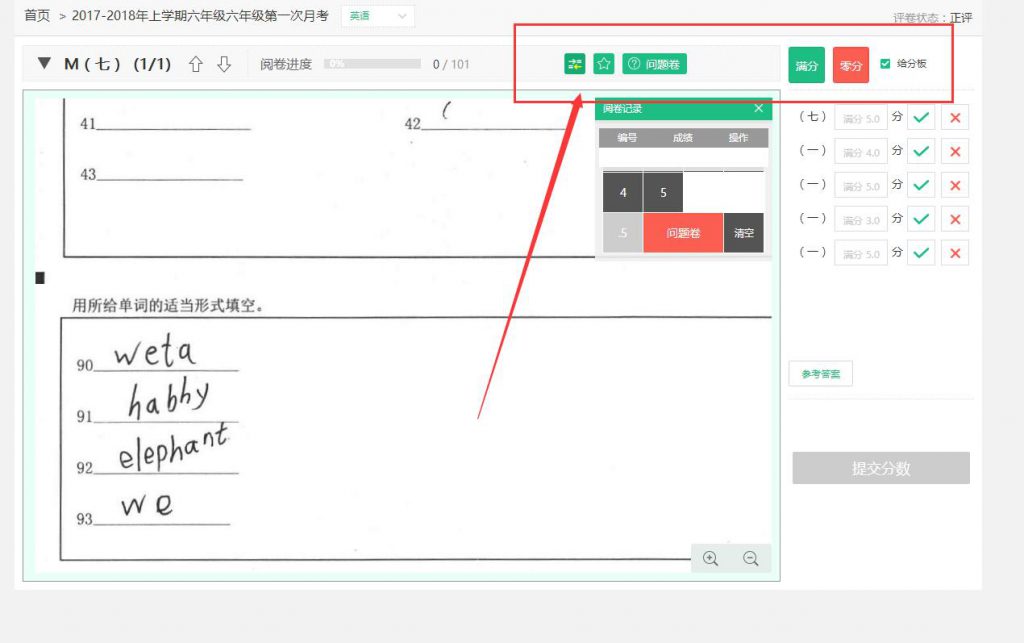Click the green settings sliders icon
Viewport: 1024px width, 643px height.
574,64
